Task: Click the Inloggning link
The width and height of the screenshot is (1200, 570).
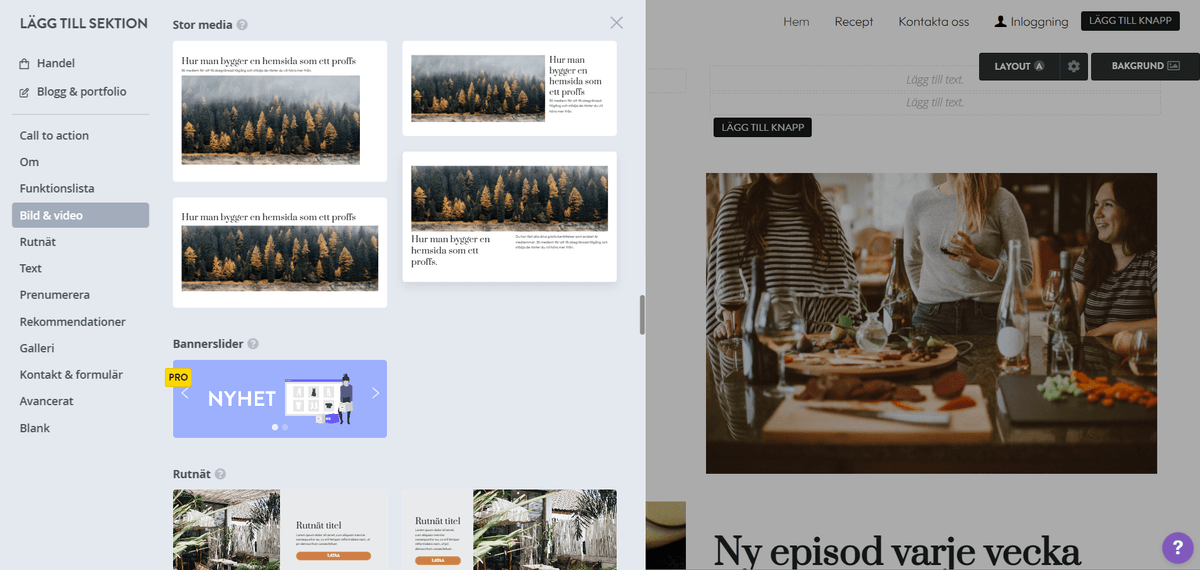Action: click(1031, 22)
